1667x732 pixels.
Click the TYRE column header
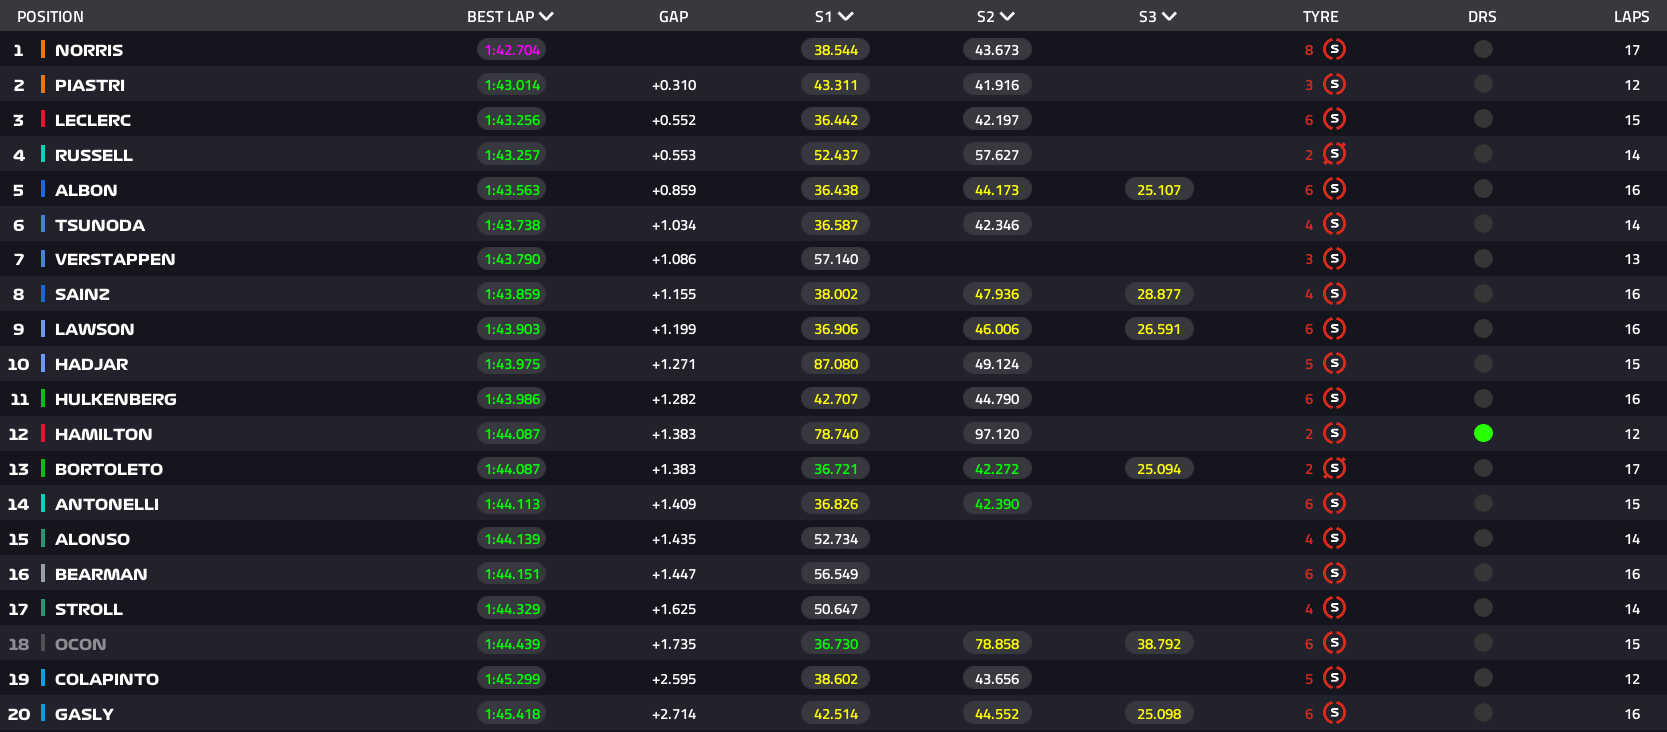pyautogui.click(x=1320, y=17)
